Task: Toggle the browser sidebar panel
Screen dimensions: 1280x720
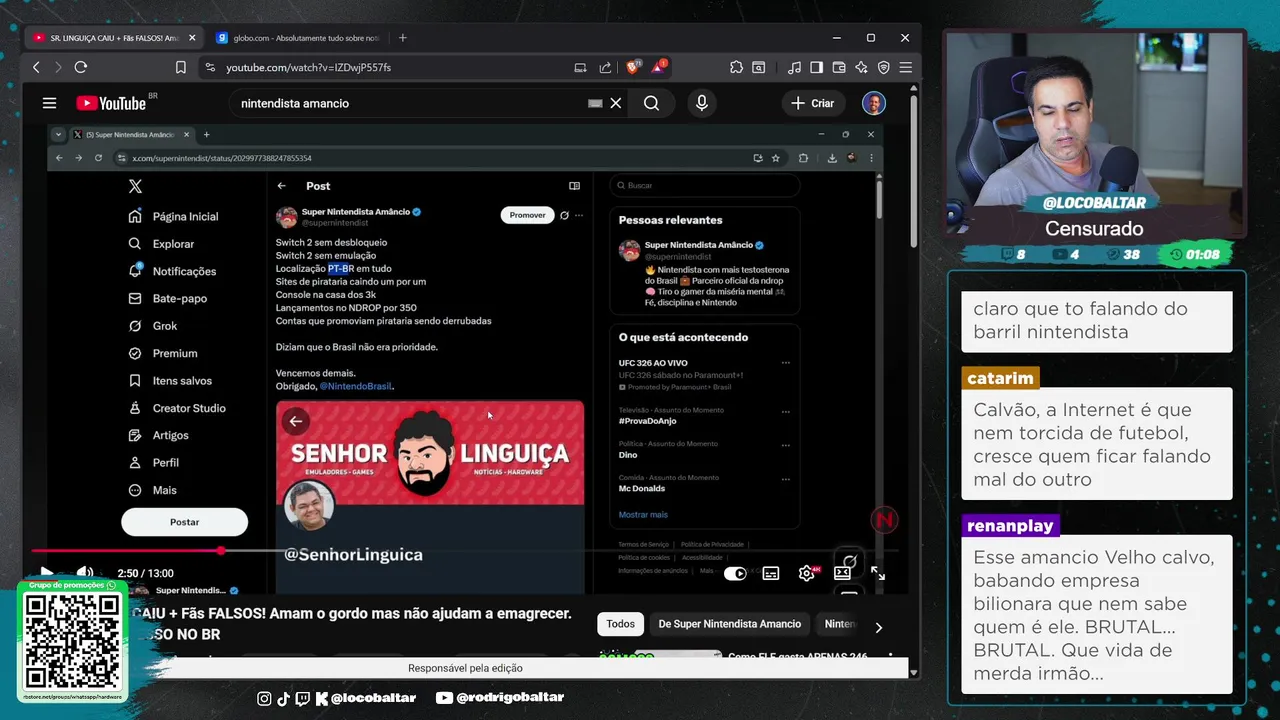Action: (816, 67)
